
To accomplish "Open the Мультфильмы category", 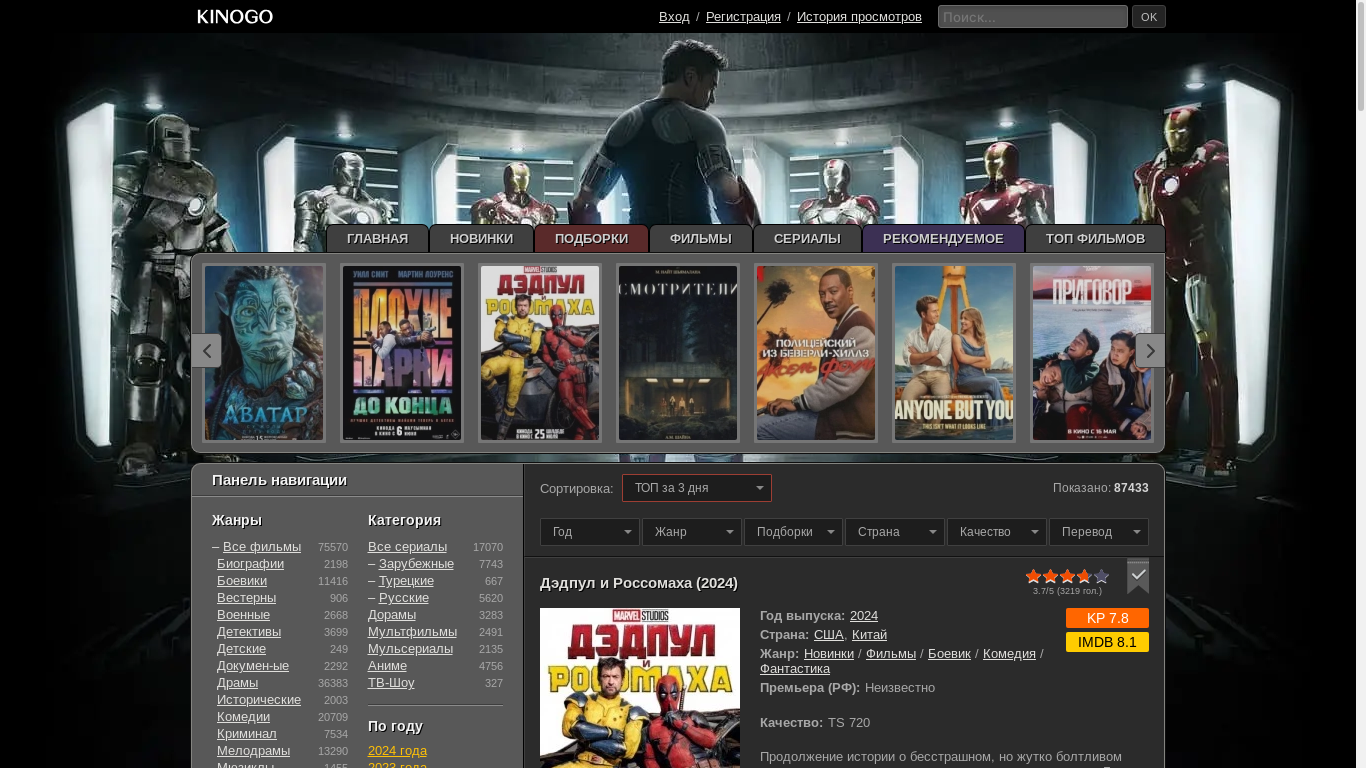I will (412, 632).
